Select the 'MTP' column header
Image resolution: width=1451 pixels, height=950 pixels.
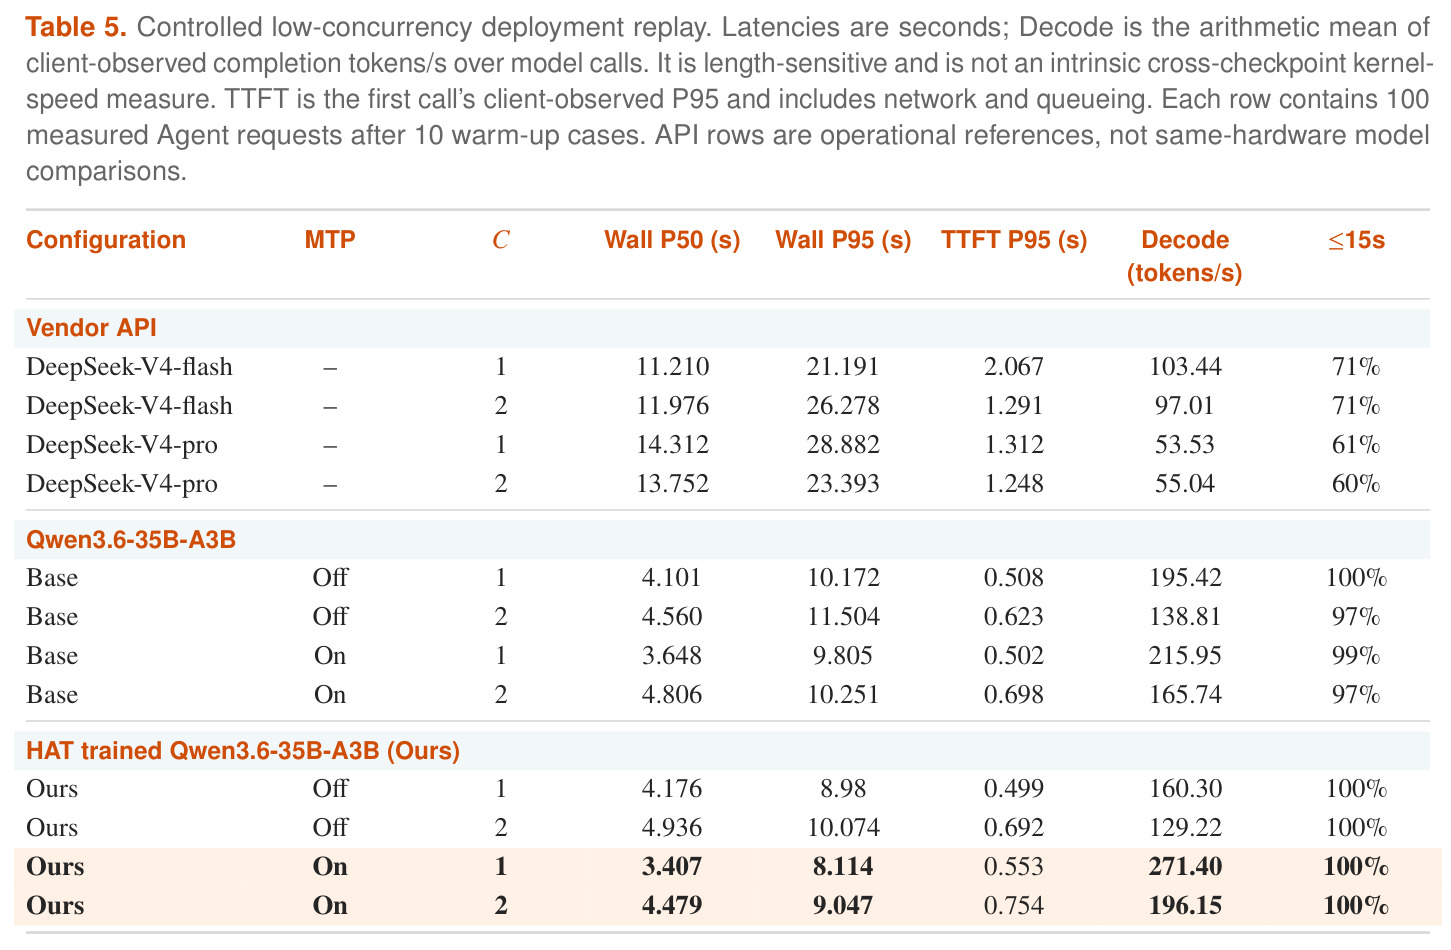click(330, 240)
